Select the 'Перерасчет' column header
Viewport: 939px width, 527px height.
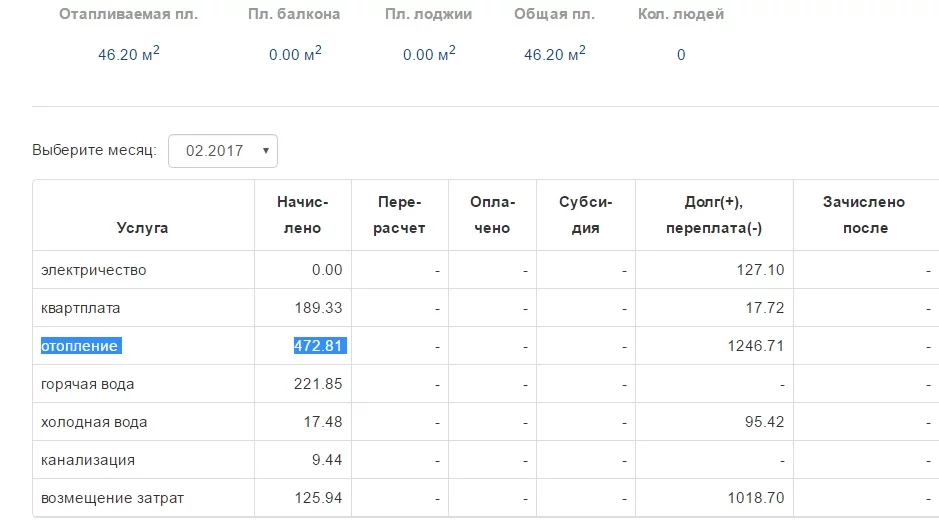click(400, 215)
